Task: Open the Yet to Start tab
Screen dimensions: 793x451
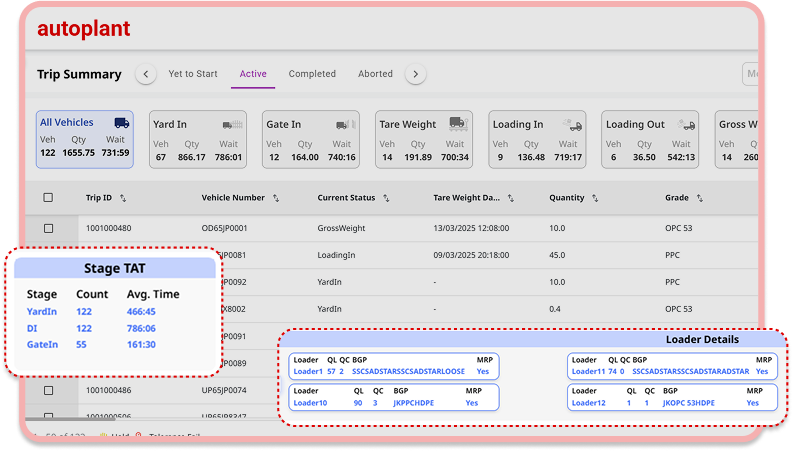Action: tap(193, 74)
